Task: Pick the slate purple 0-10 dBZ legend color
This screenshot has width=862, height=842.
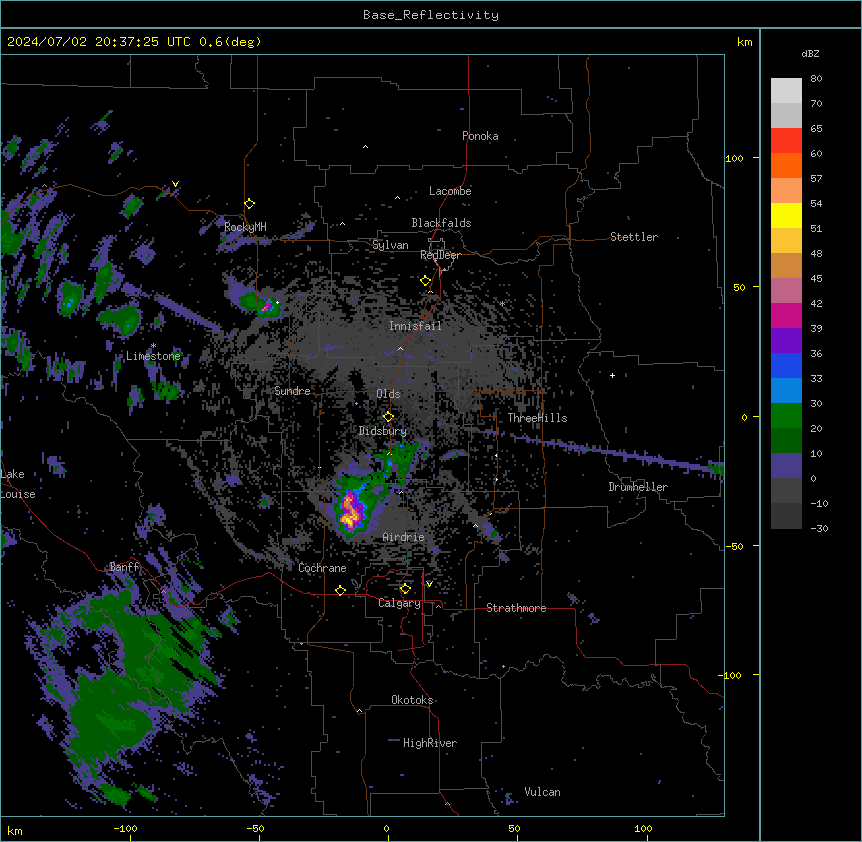Action: coord(786,466)
